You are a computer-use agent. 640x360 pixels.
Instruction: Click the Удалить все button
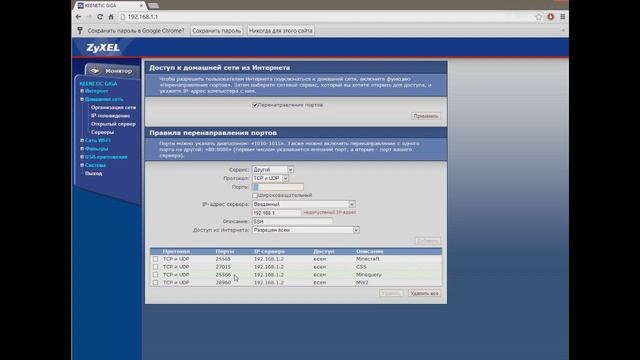424,293
